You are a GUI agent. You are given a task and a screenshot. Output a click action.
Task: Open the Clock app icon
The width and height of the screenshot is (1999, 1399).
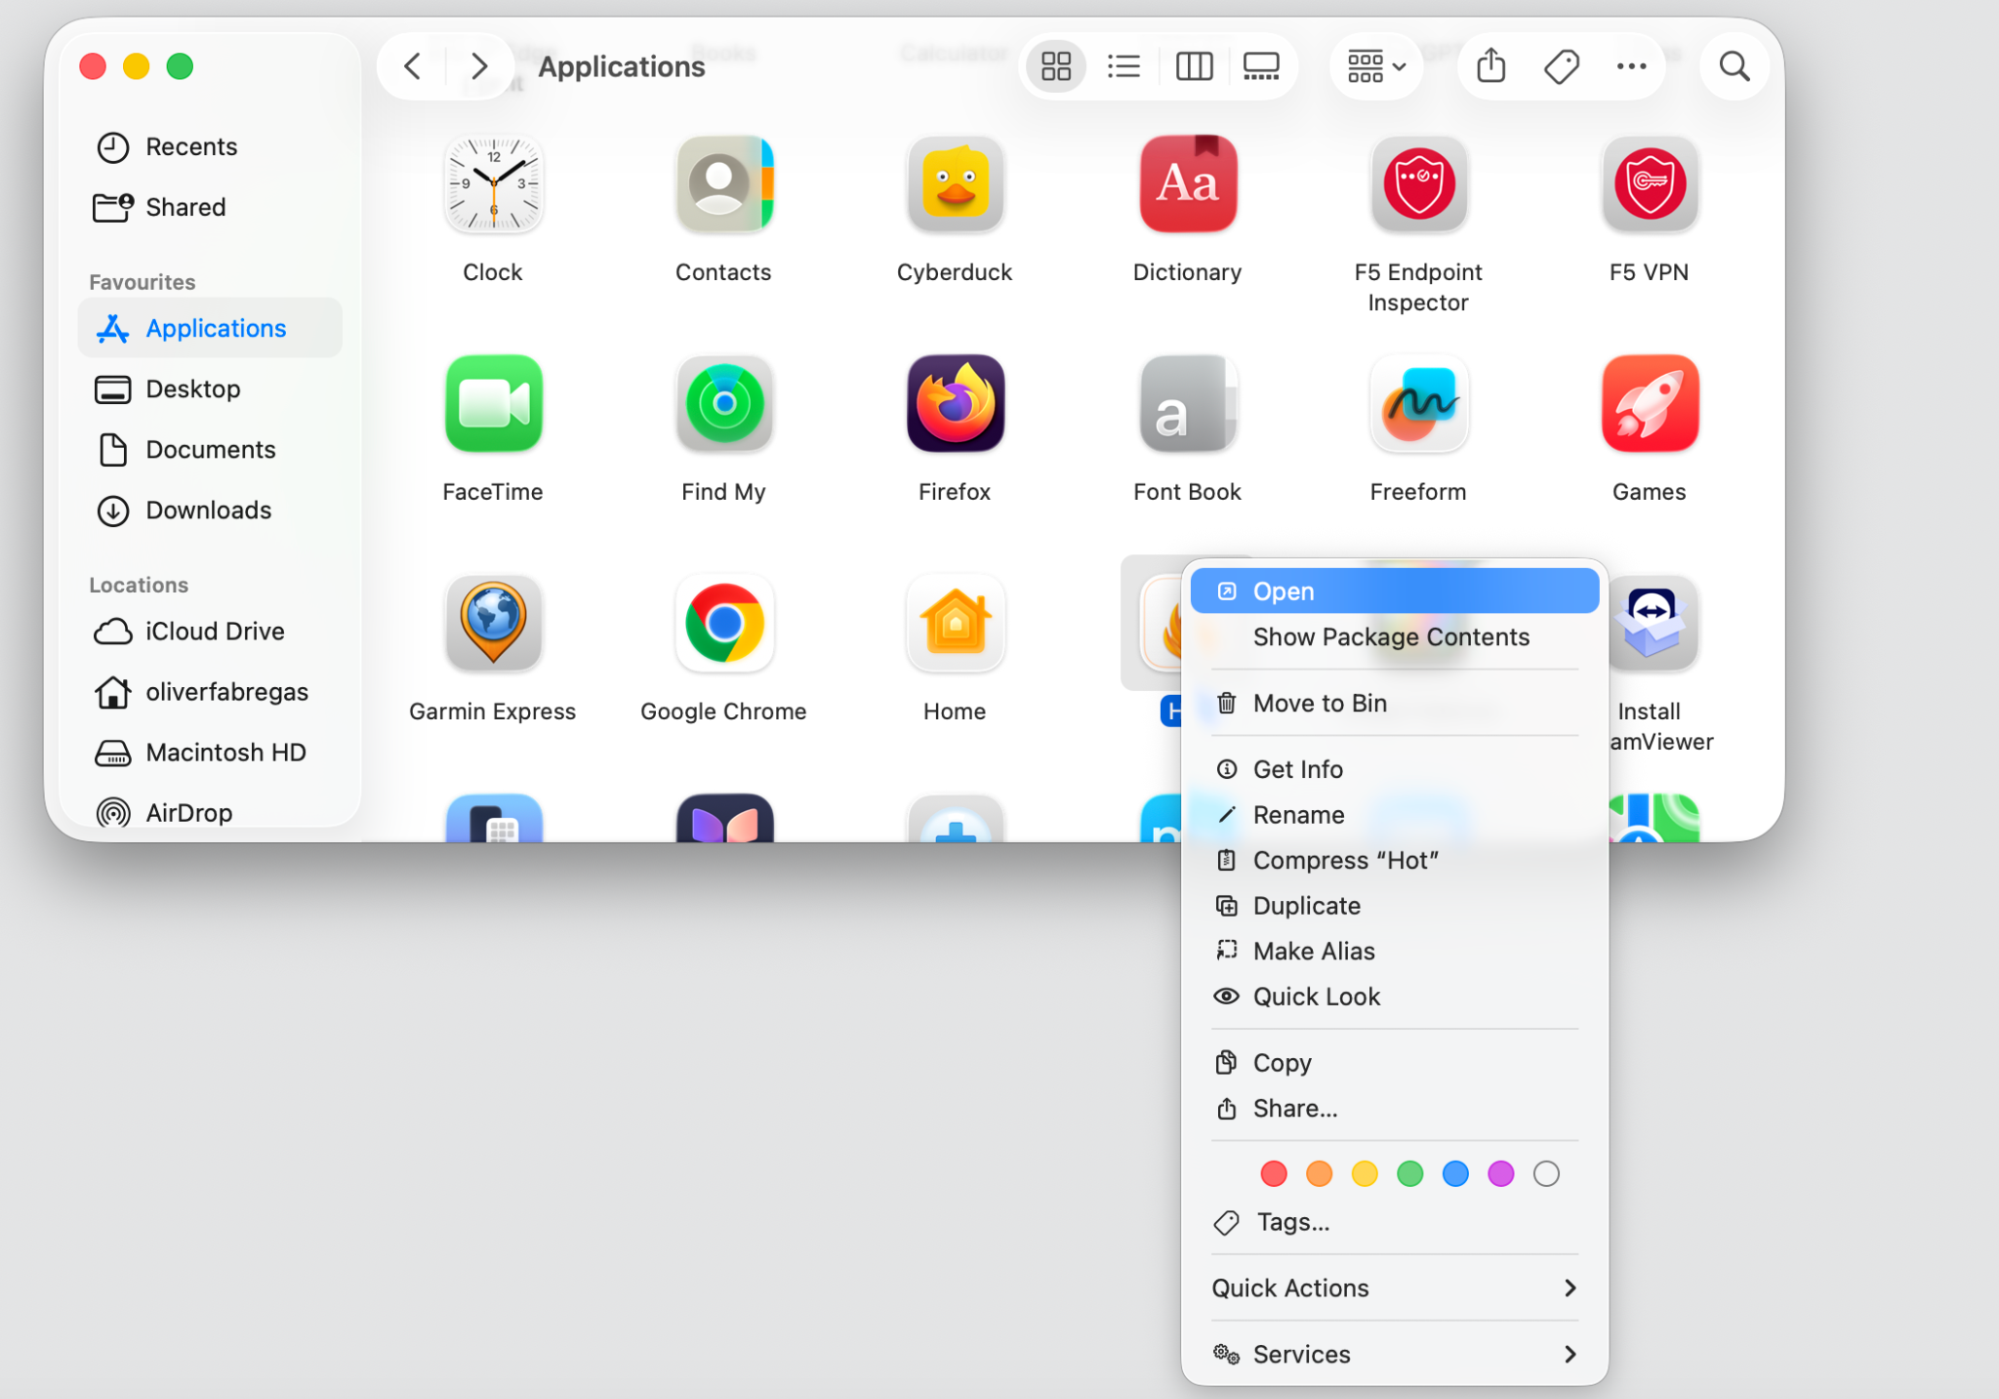pos(493,185)
